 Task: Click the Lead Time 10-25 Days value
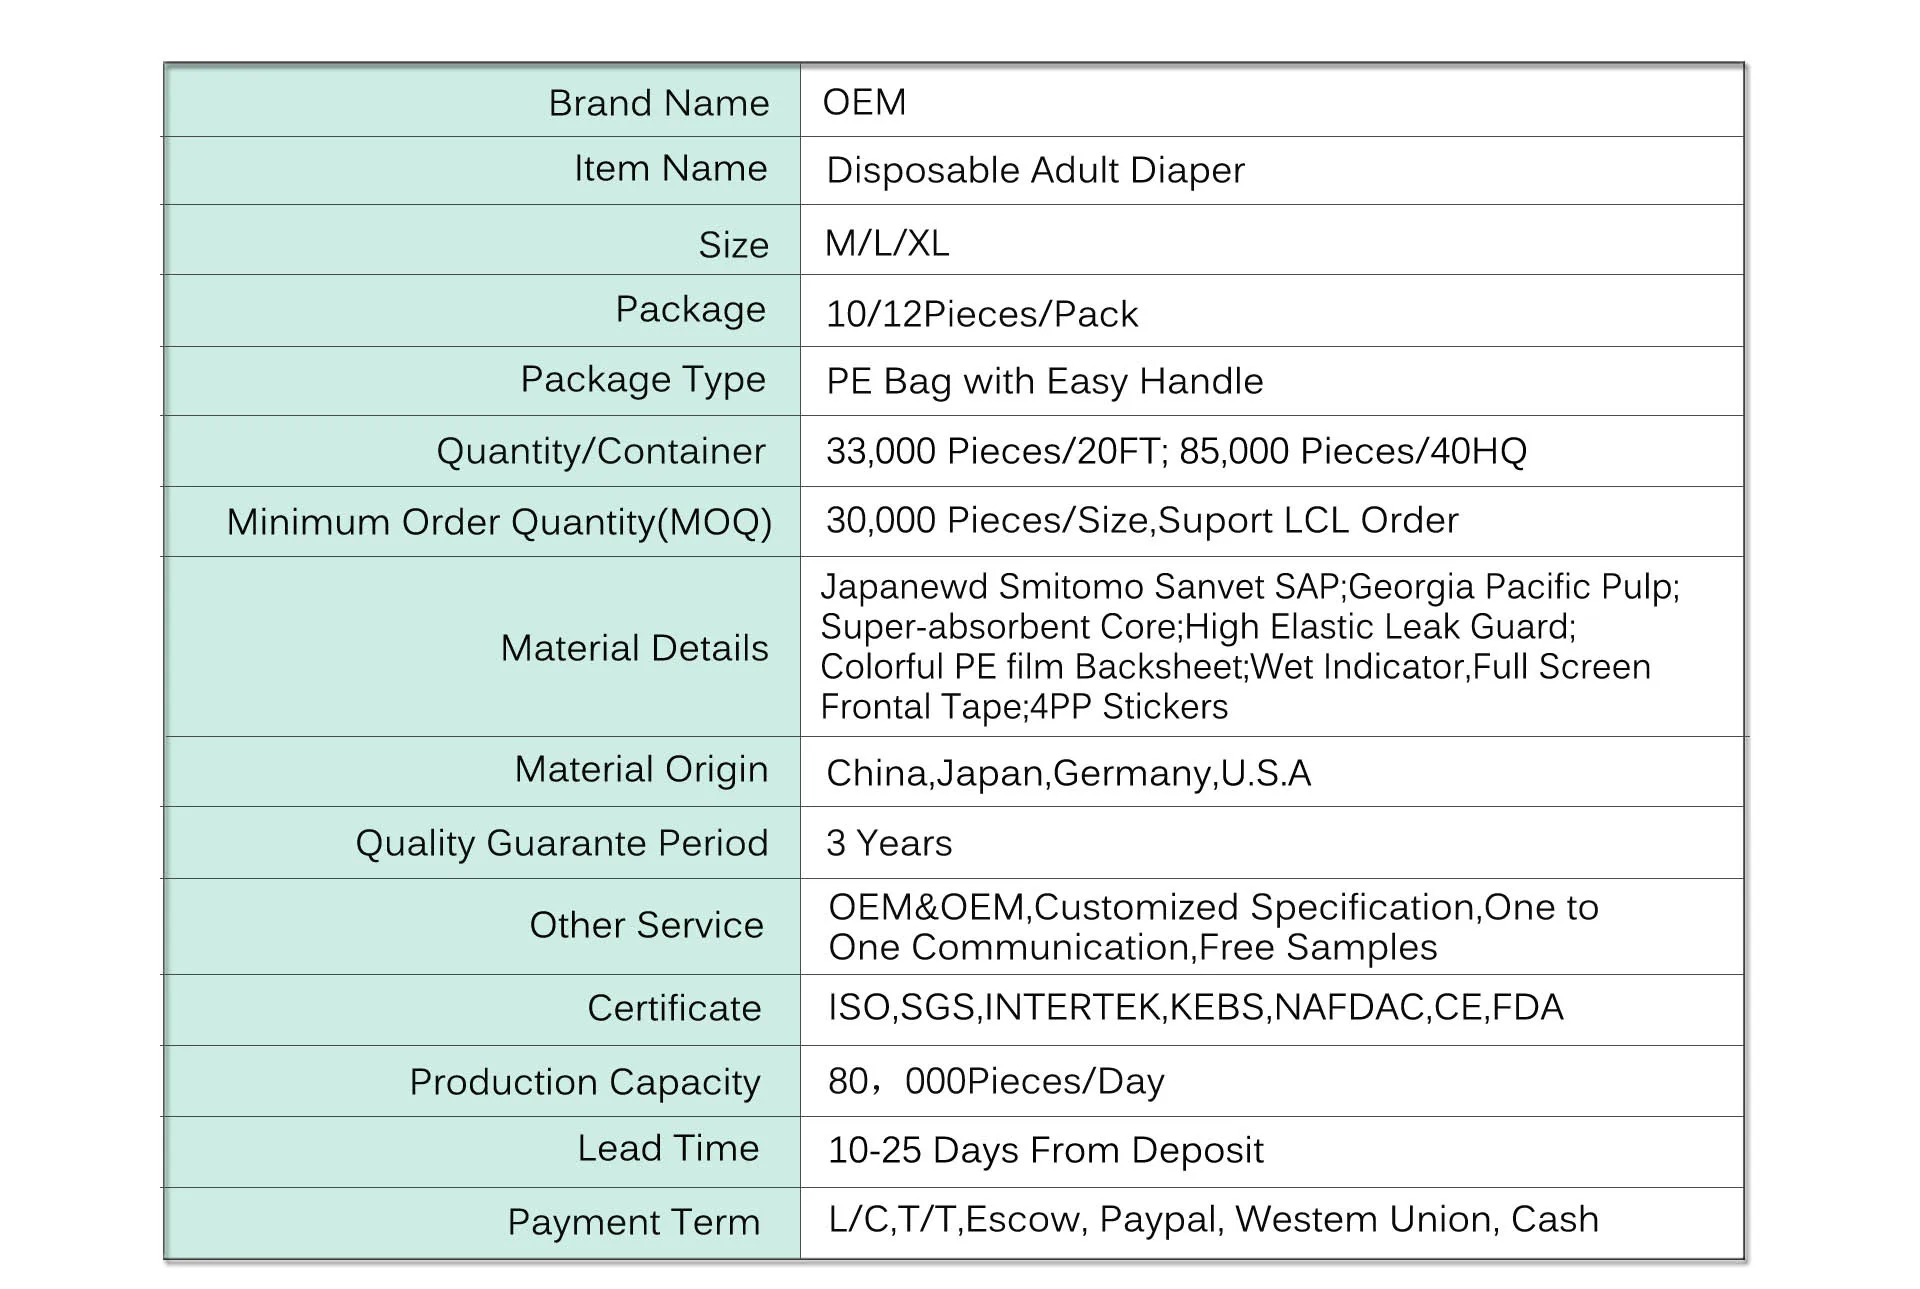pyautogui.click(x=1044, y=1150)
